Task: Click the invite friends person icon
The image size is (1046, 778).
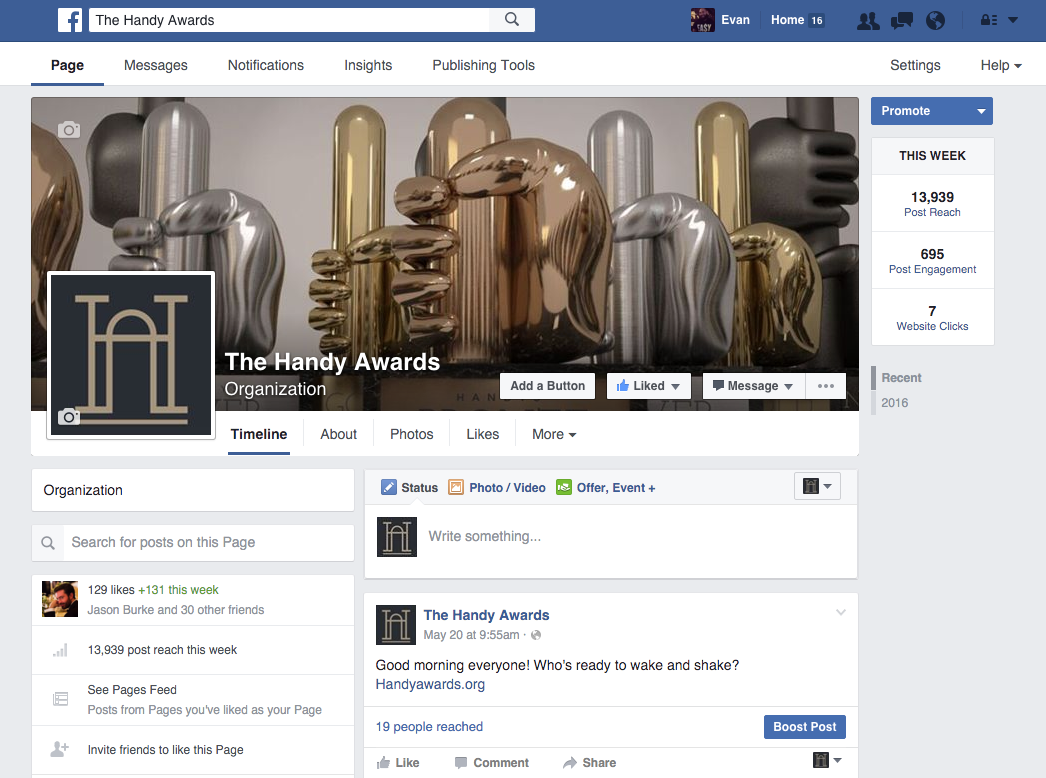Action: 60,749
